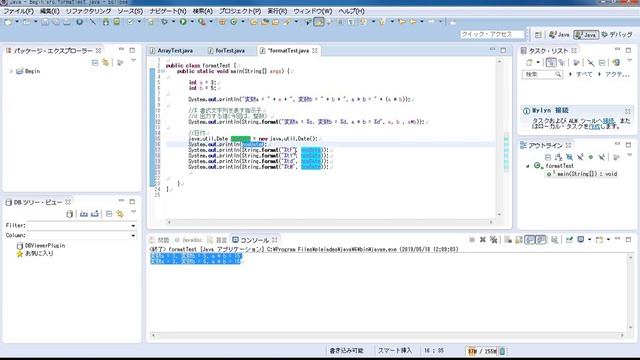The width and height of the screenshot is (640, 360).
Task: Toggle Categorized presentation in Task List
Action: (x=551, y=62)
